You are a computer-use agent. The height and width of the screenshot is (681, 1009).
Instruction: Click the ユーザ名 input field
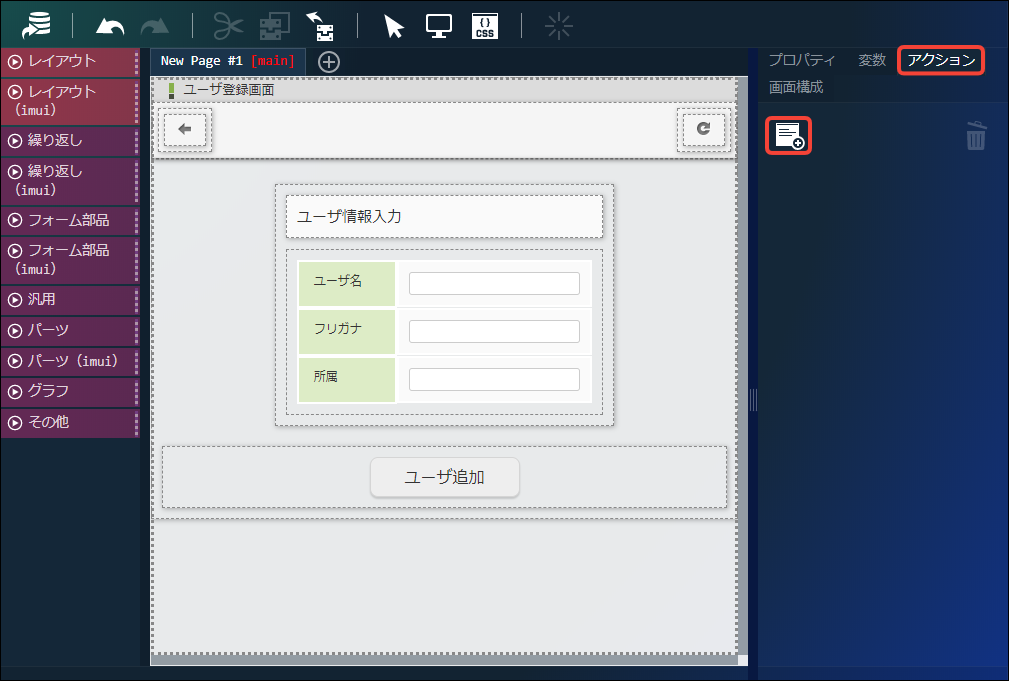494,283
